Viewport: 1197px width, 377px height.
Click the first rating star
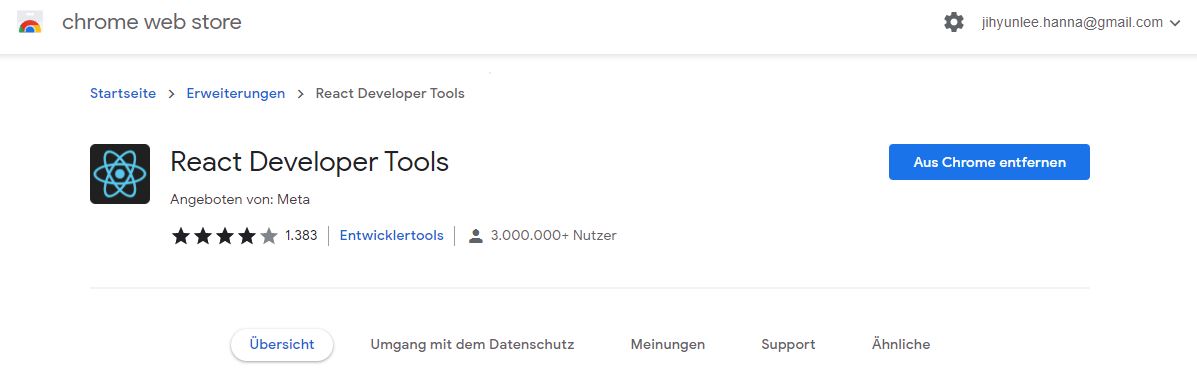click(x=180, y=236)
